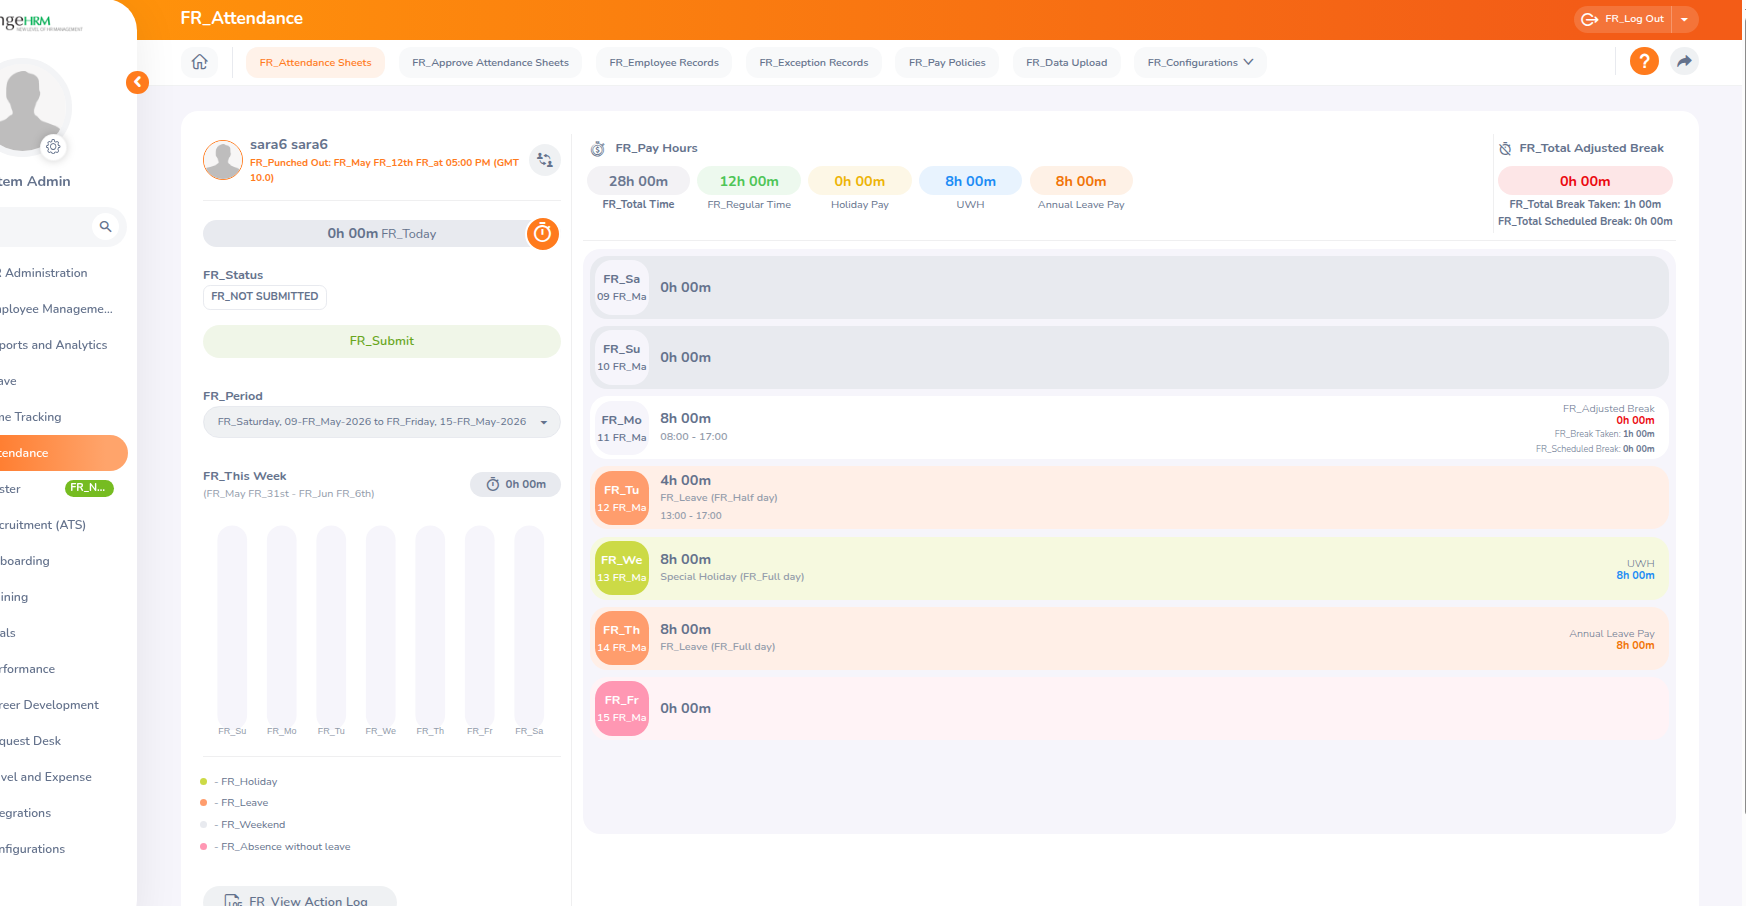Switch to FR_Exception Records tab

tap(814, 62)
